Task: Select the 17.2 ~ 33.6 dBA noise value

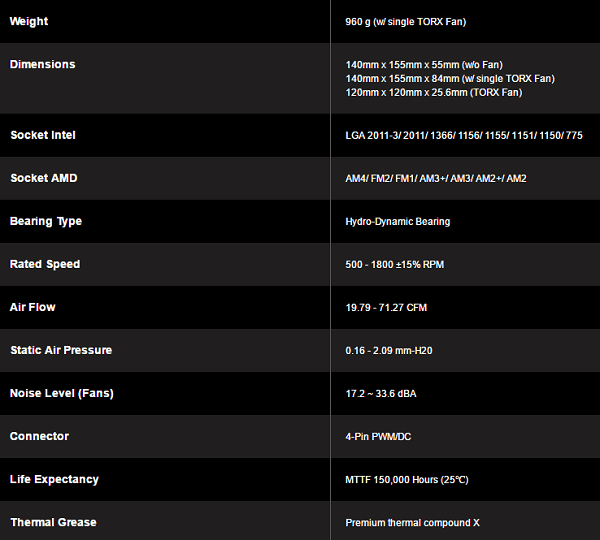Action: (380, 393)
